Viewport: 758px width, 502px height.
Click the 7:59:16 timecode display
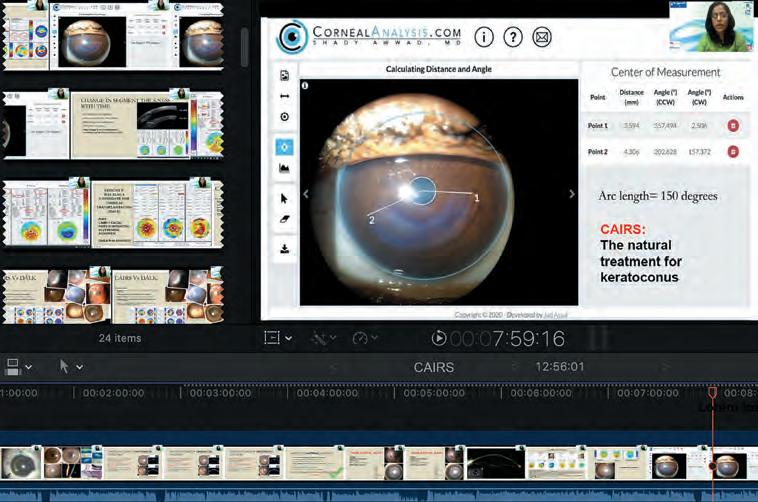point(508,338)
